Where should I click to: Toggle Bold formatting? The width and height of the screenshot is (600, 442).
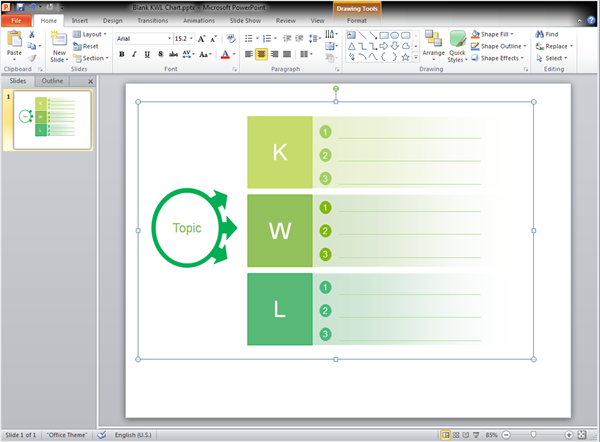(121, 55)
